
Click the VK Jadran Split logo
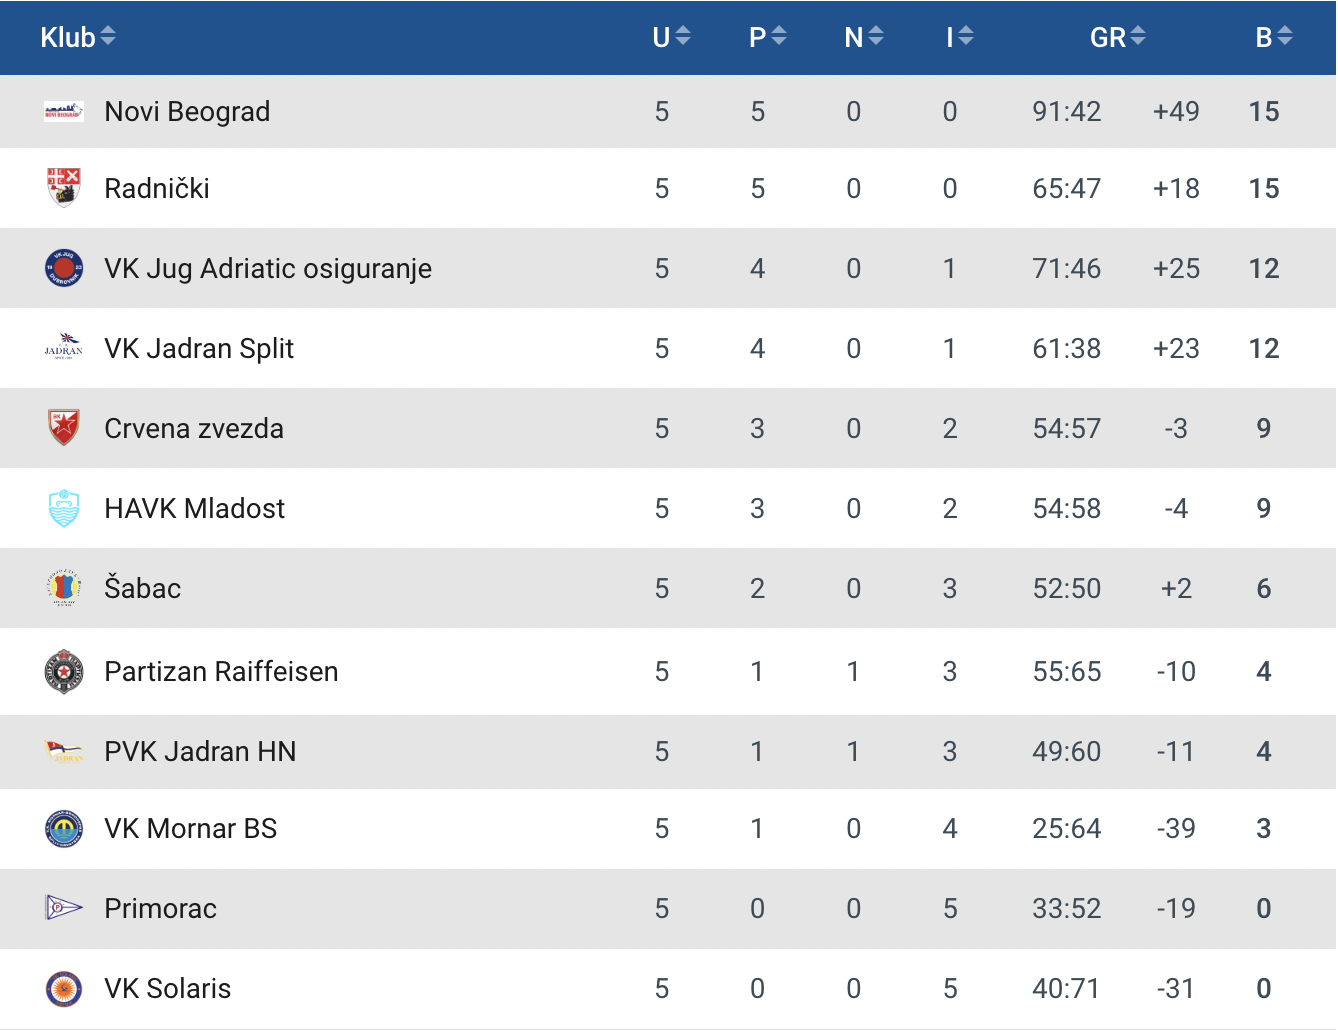point(64,348)
